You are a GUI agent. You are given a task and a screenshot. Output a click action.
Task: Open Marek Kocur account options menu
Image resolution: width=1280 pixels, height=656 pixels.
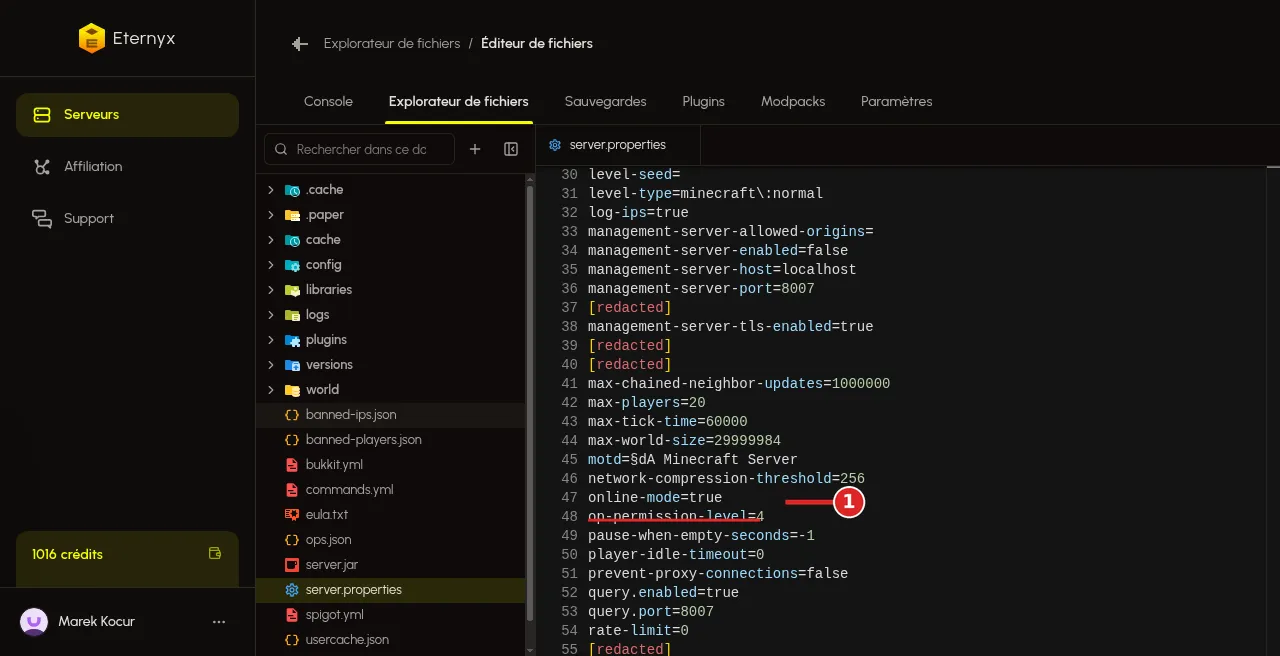click(219, 622)
